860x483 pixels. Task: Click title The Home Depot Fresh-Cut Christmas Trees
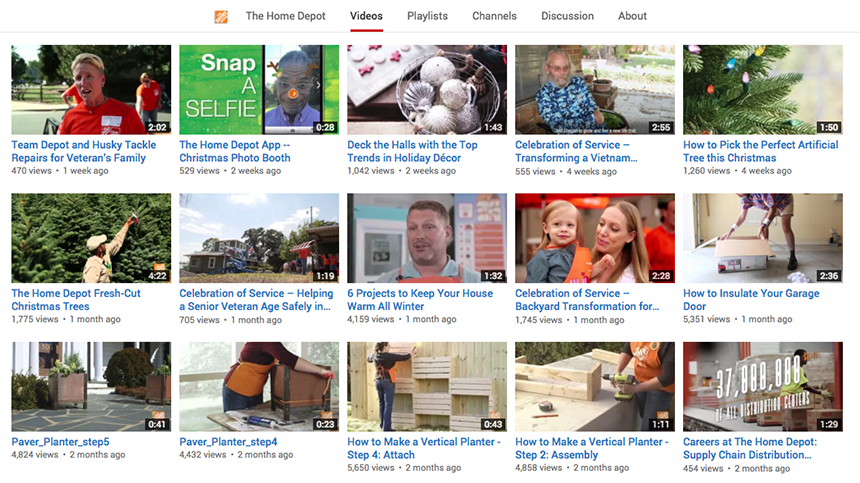tap(76, 300)
